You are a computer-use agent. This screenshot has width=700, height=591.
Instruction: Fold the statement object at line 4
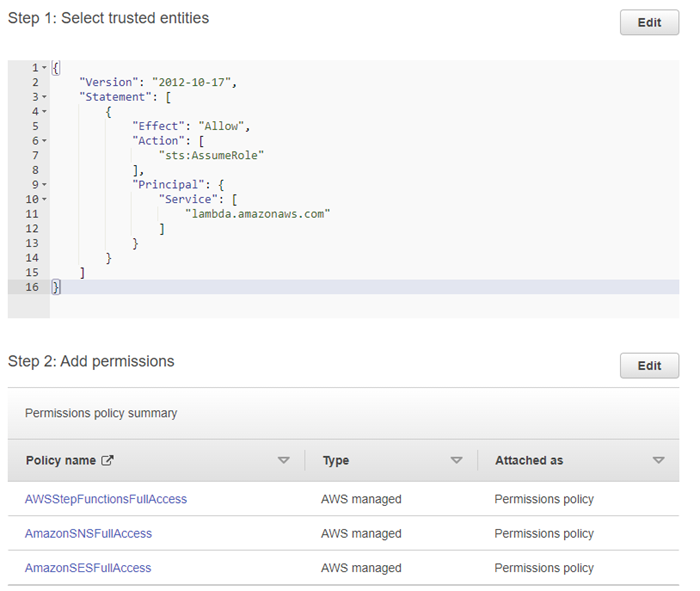(44, 112)
